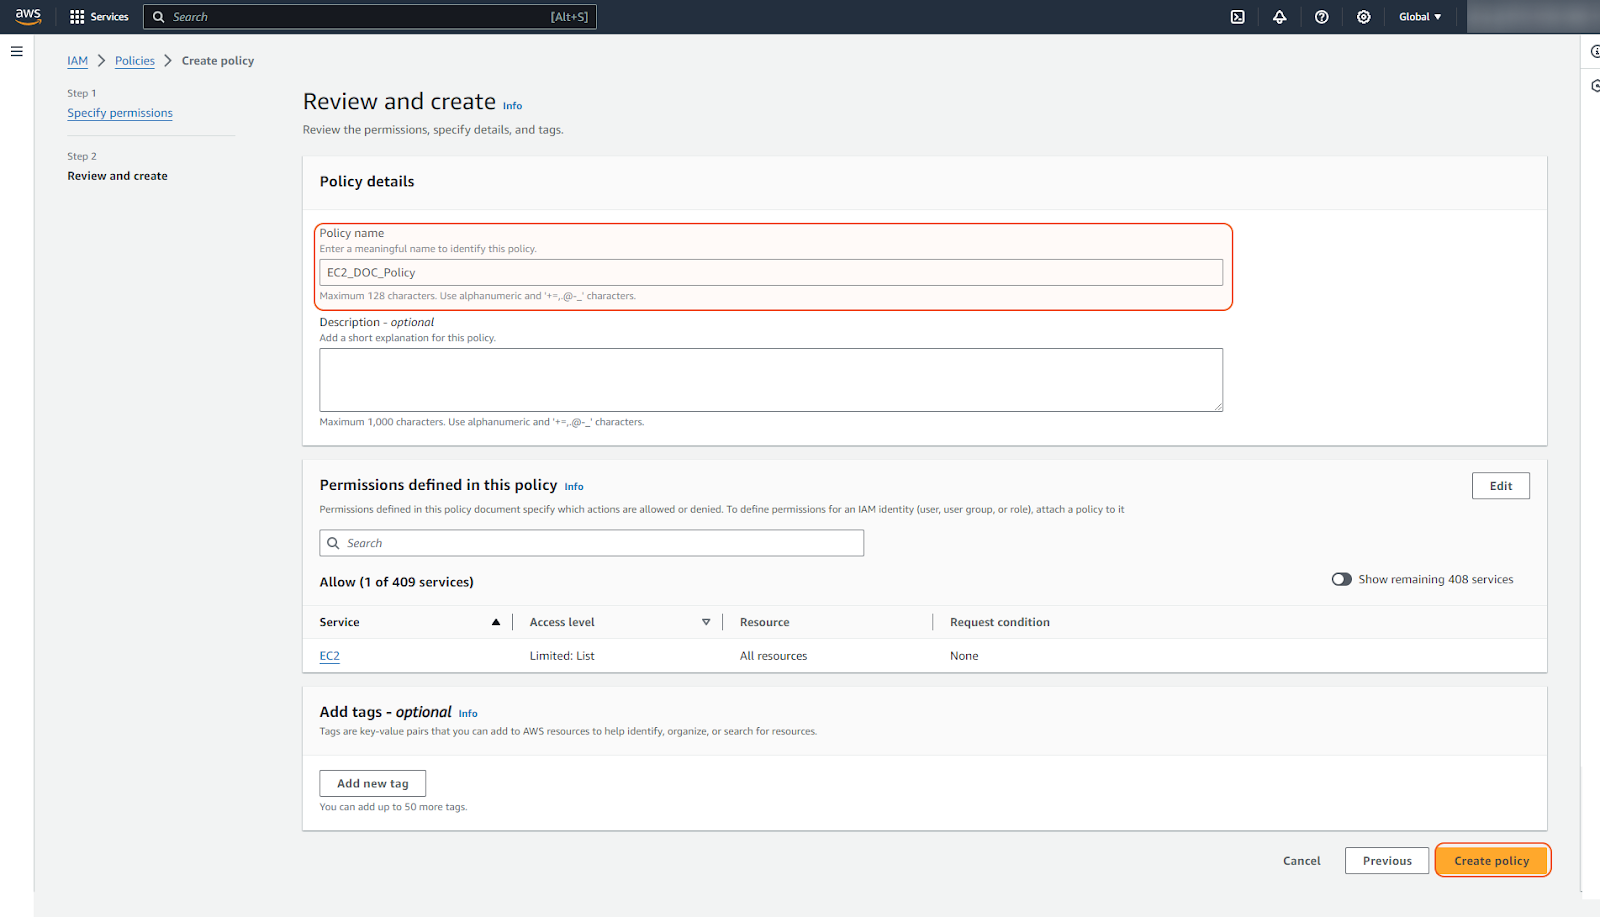Click the Policy name input field

[x=770, y=273]
